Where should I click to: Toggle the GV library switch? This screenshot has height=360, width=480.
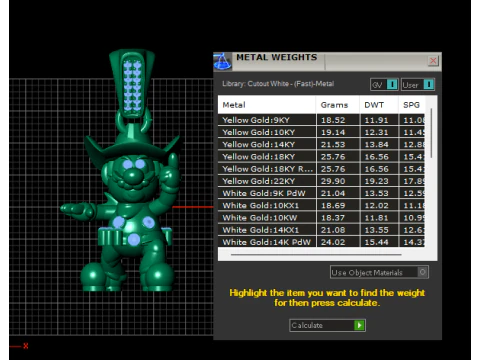[384, 85]
